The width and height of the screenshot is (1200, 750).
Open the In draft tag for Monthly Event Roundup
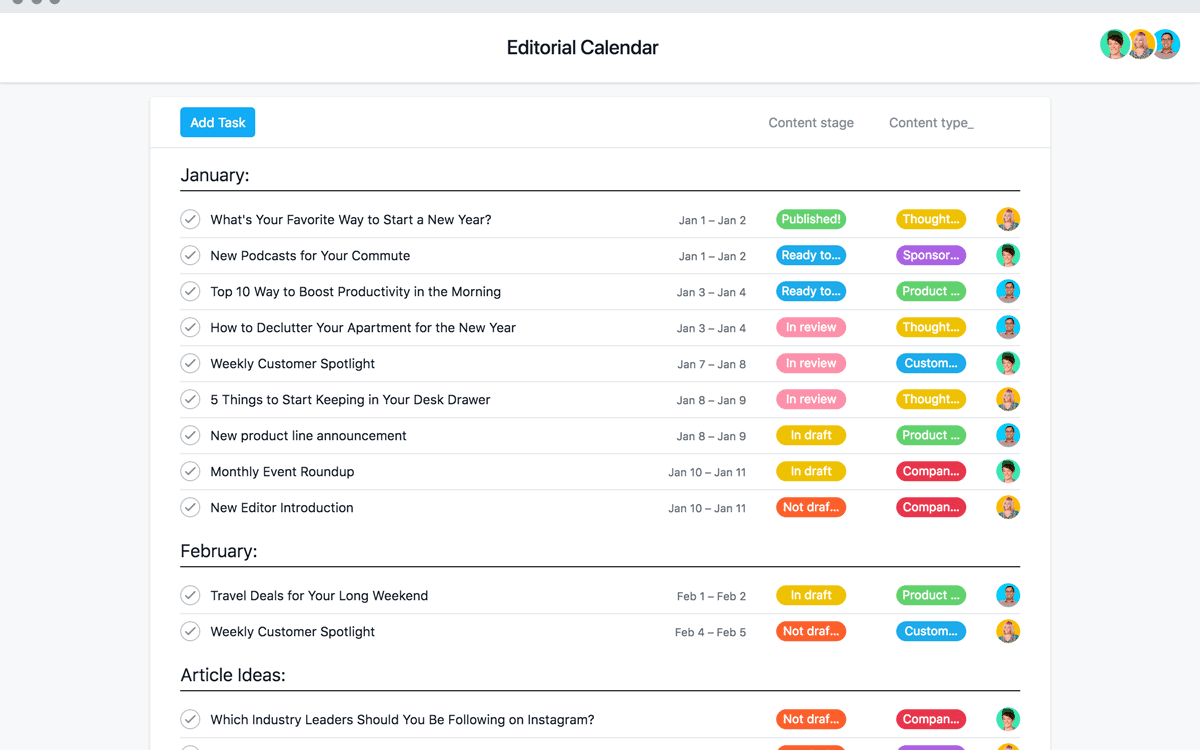coord(811,471)
